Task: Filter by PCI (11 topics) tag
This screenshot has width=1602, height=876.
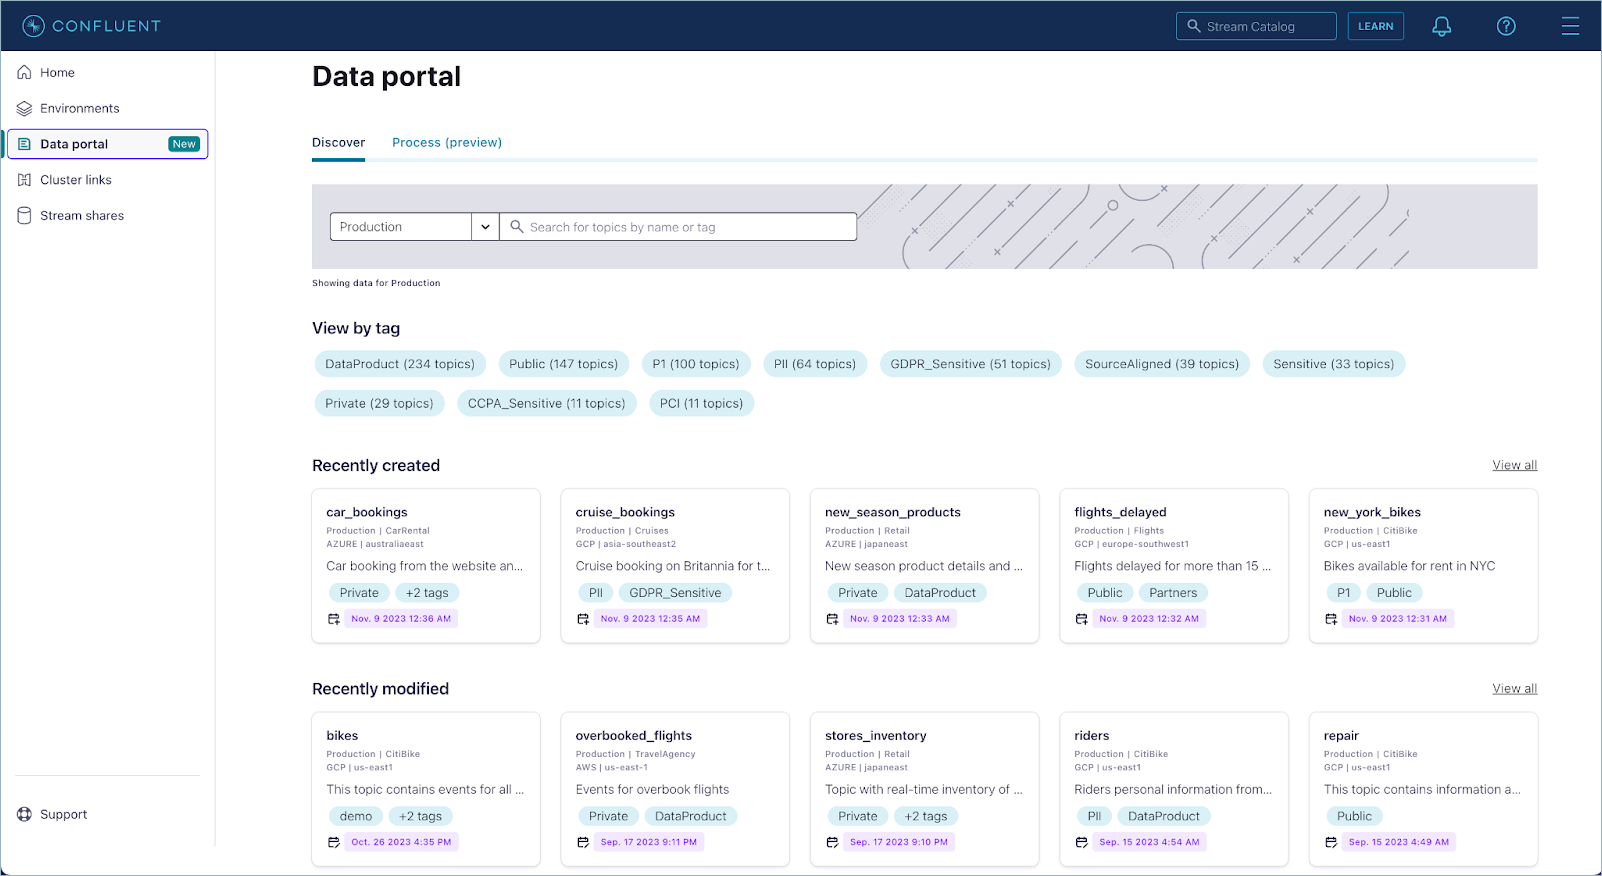Action: 701,403
